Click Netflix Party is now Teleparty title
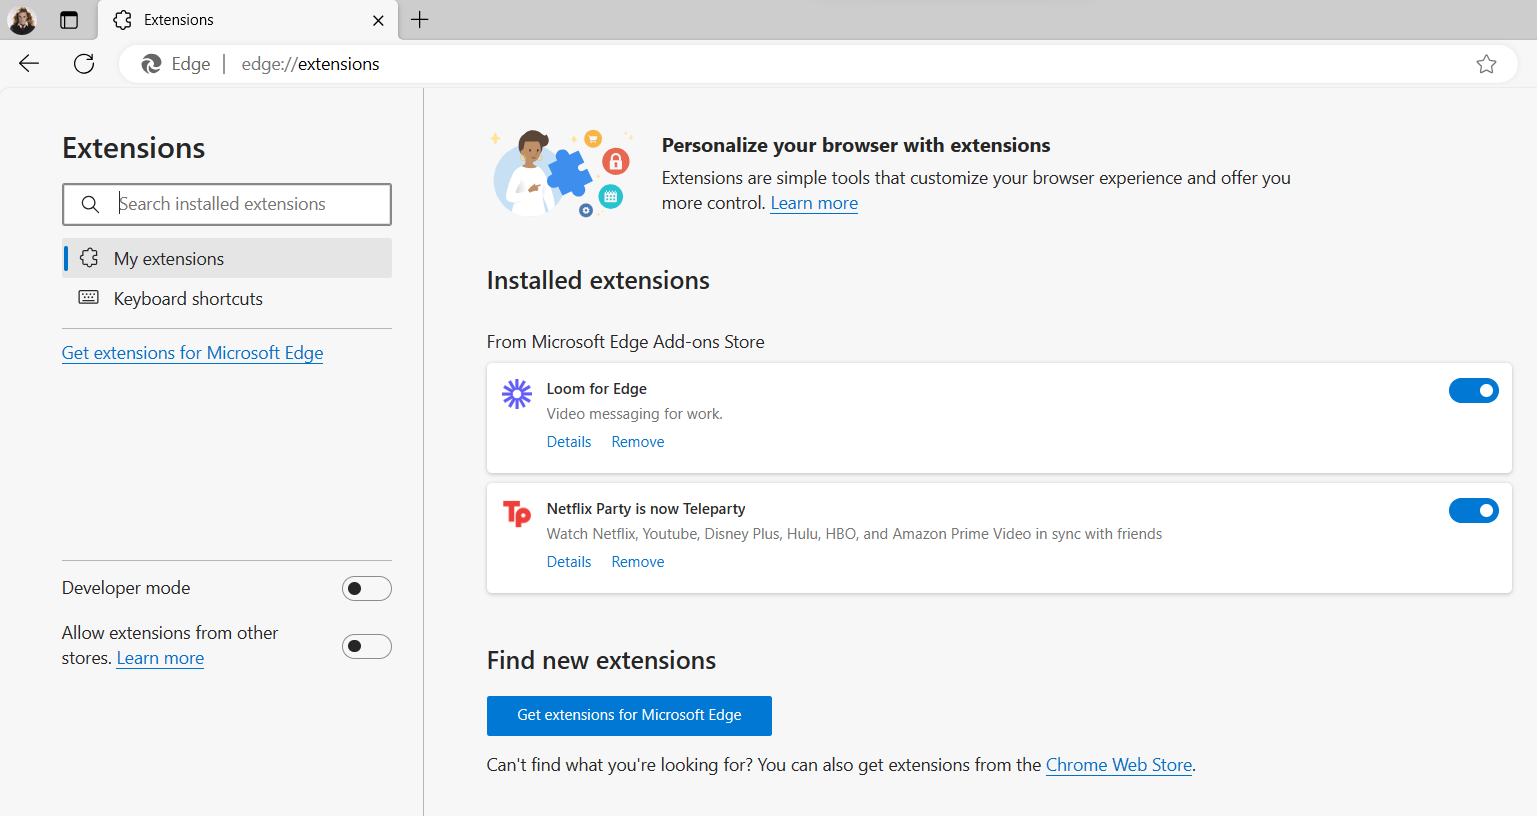1537x816 pixels. 646,509
